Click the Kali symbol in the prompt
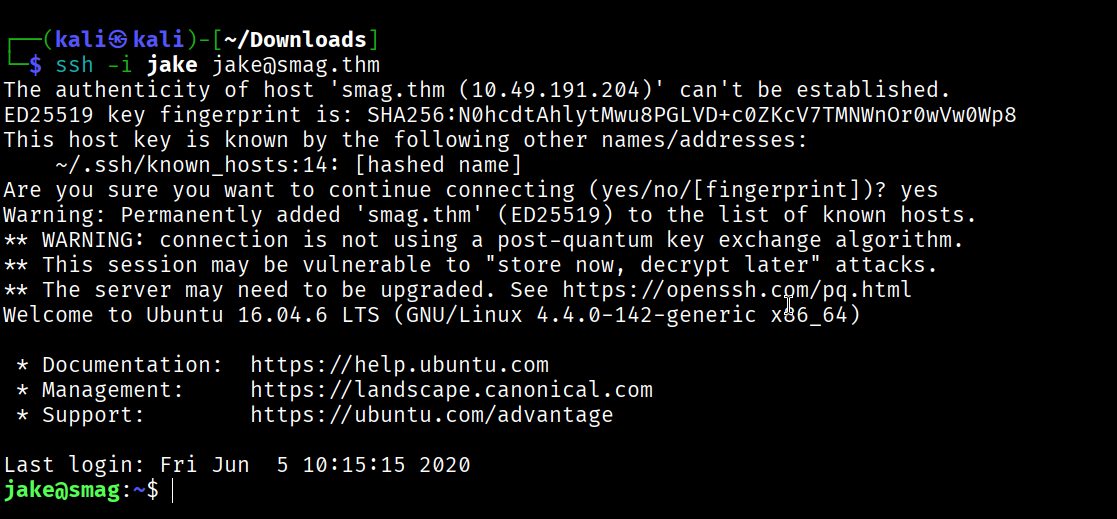The height and width of the screenshot is (519, 1117). (x=119, y=40)
